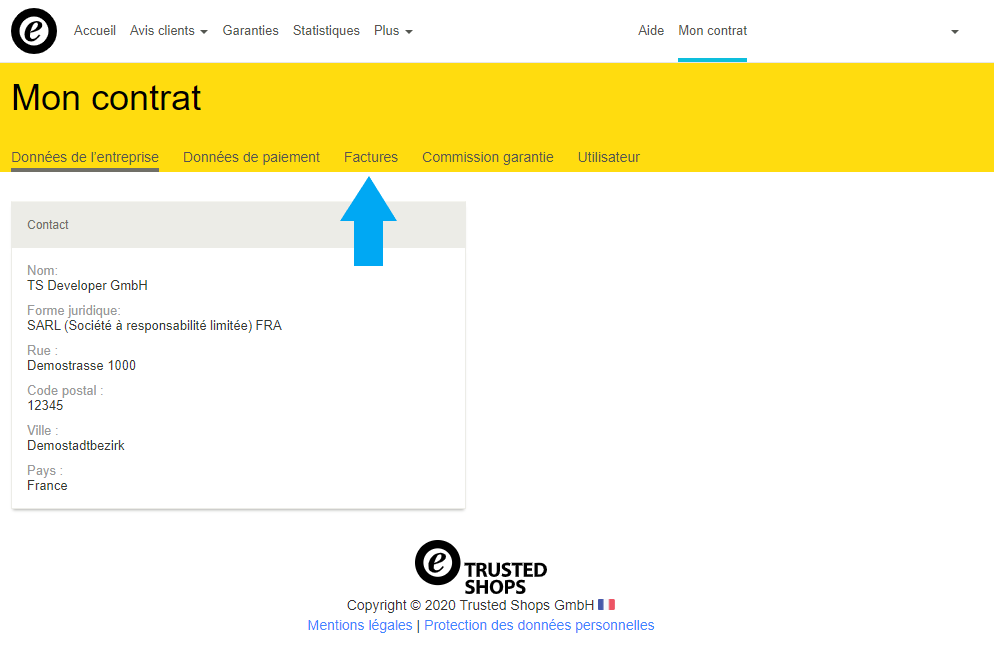Click the French flag icon in footer
The height and width of the screenshot is (657, 994).
point(607,605)
